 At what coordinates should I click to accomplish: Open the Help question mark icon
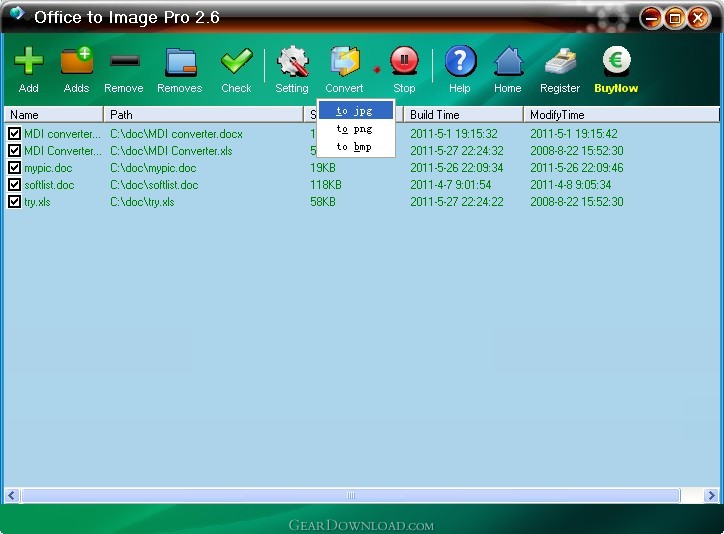click(x=460, y=61)
